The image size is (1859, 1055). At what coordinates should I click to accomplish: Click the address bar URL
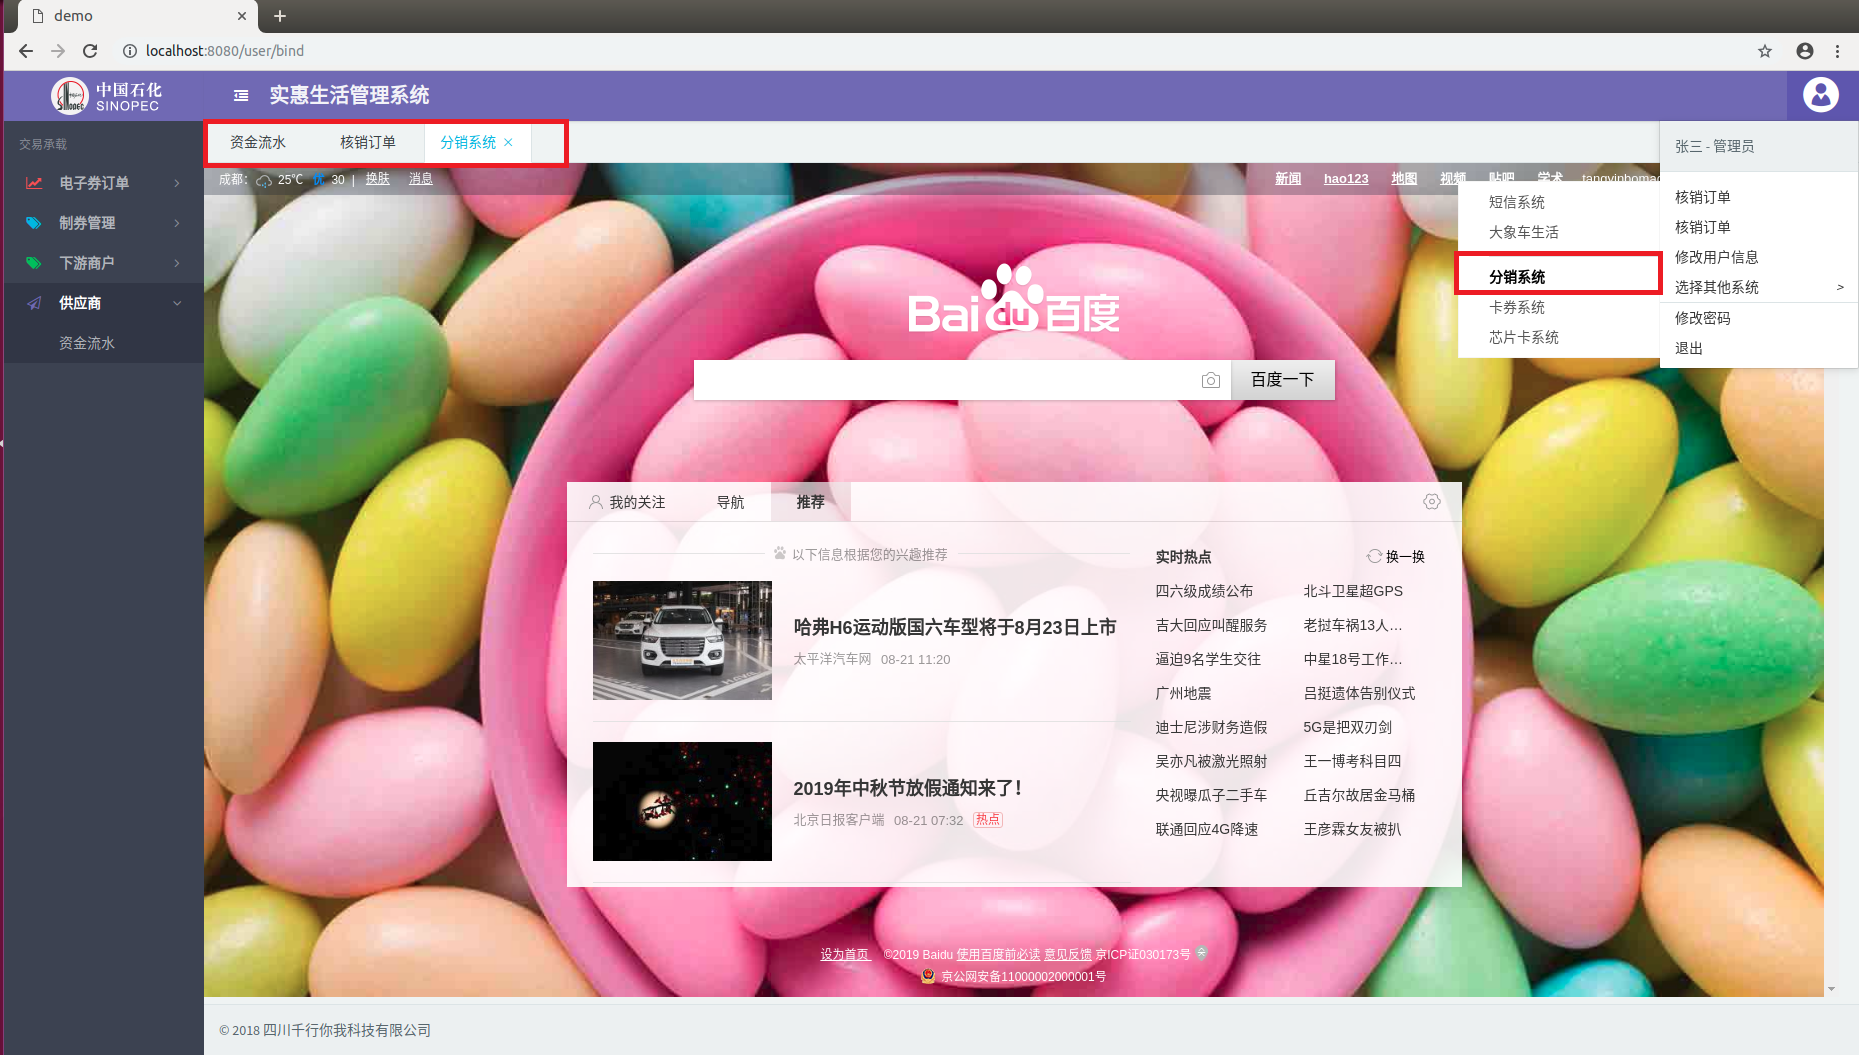point(225,51)
